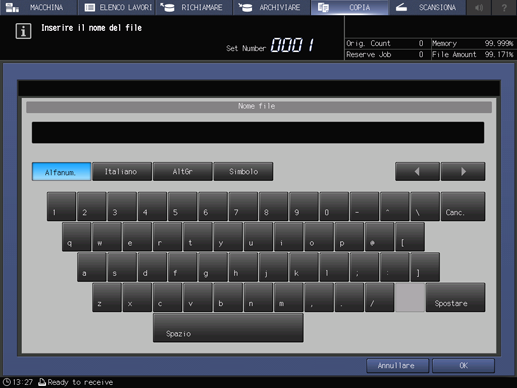Tap the 0 key
Image resolution: width=517 pixels, height=388 pixels.
(x=334, y=206)
